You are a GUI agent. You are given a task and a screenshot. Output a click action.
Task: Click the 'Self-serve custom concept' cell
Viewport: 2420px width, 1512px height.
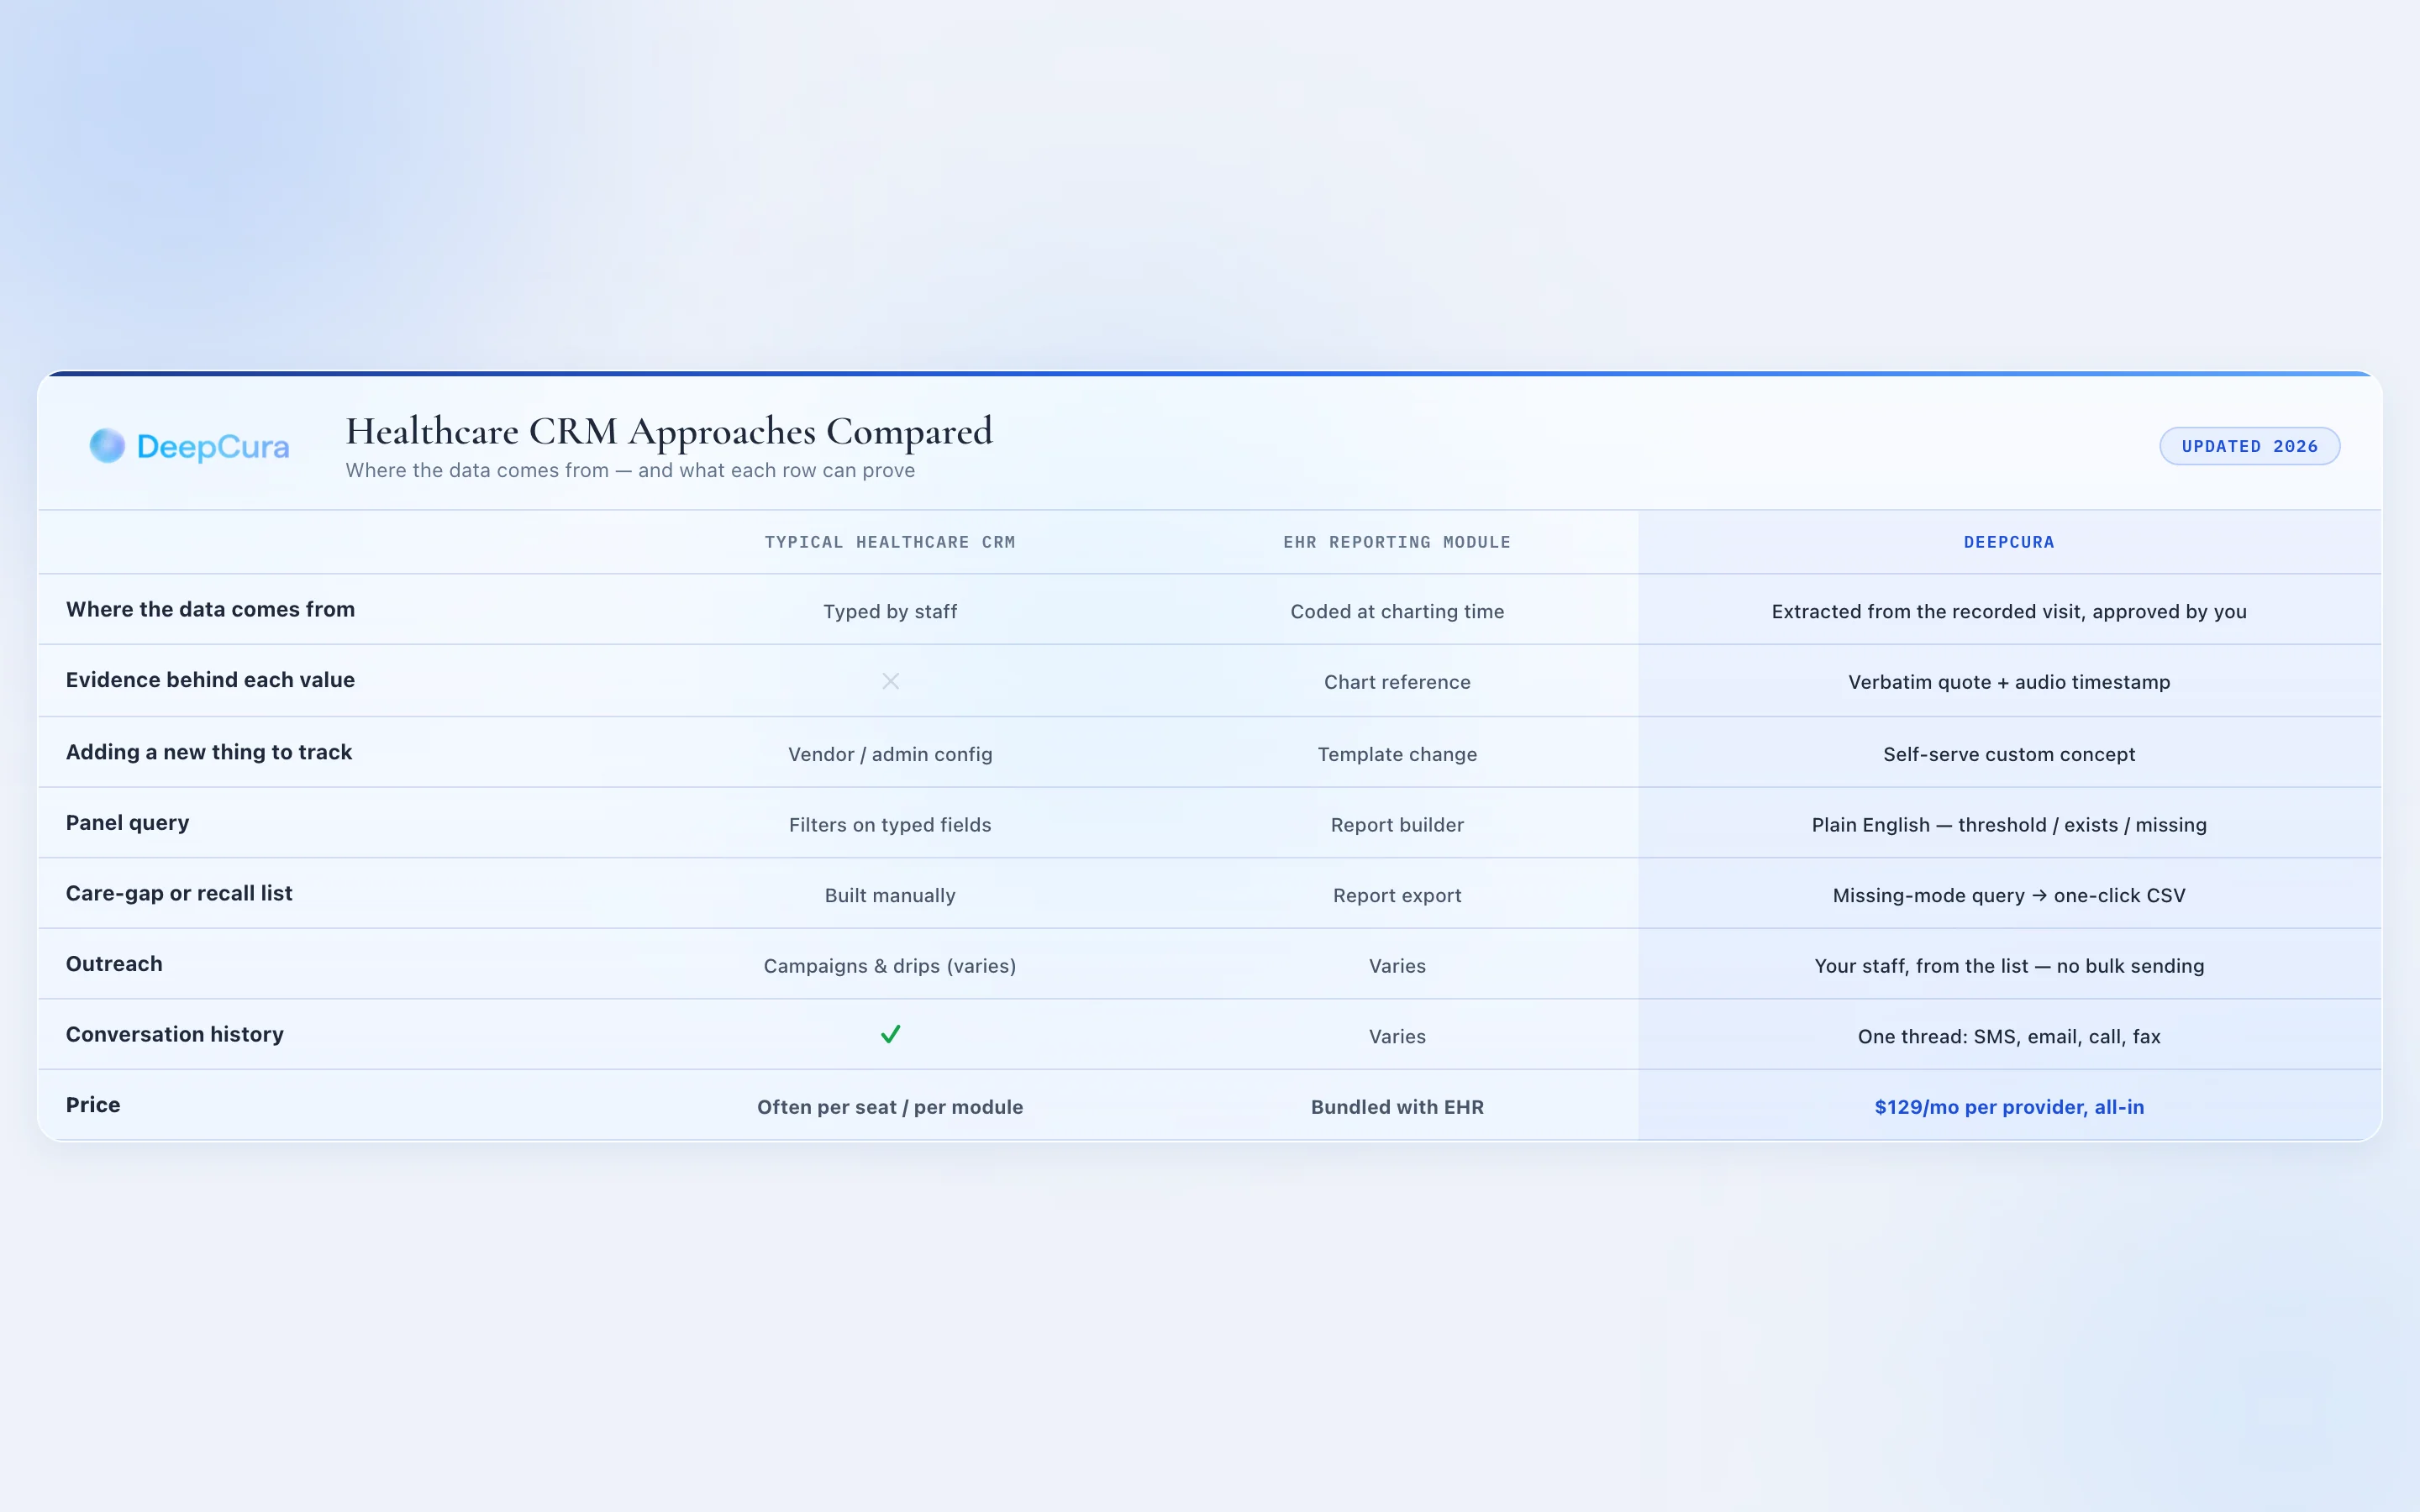click(2009, 754)
